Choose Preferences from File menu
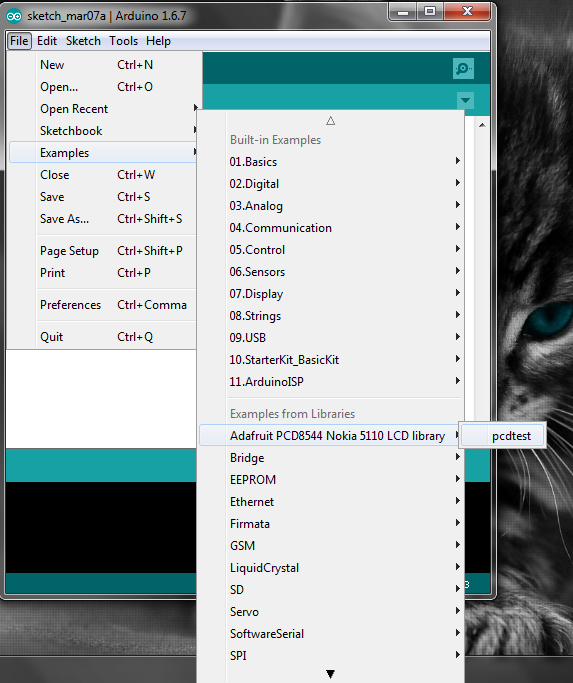 click(x=103, y=304)
